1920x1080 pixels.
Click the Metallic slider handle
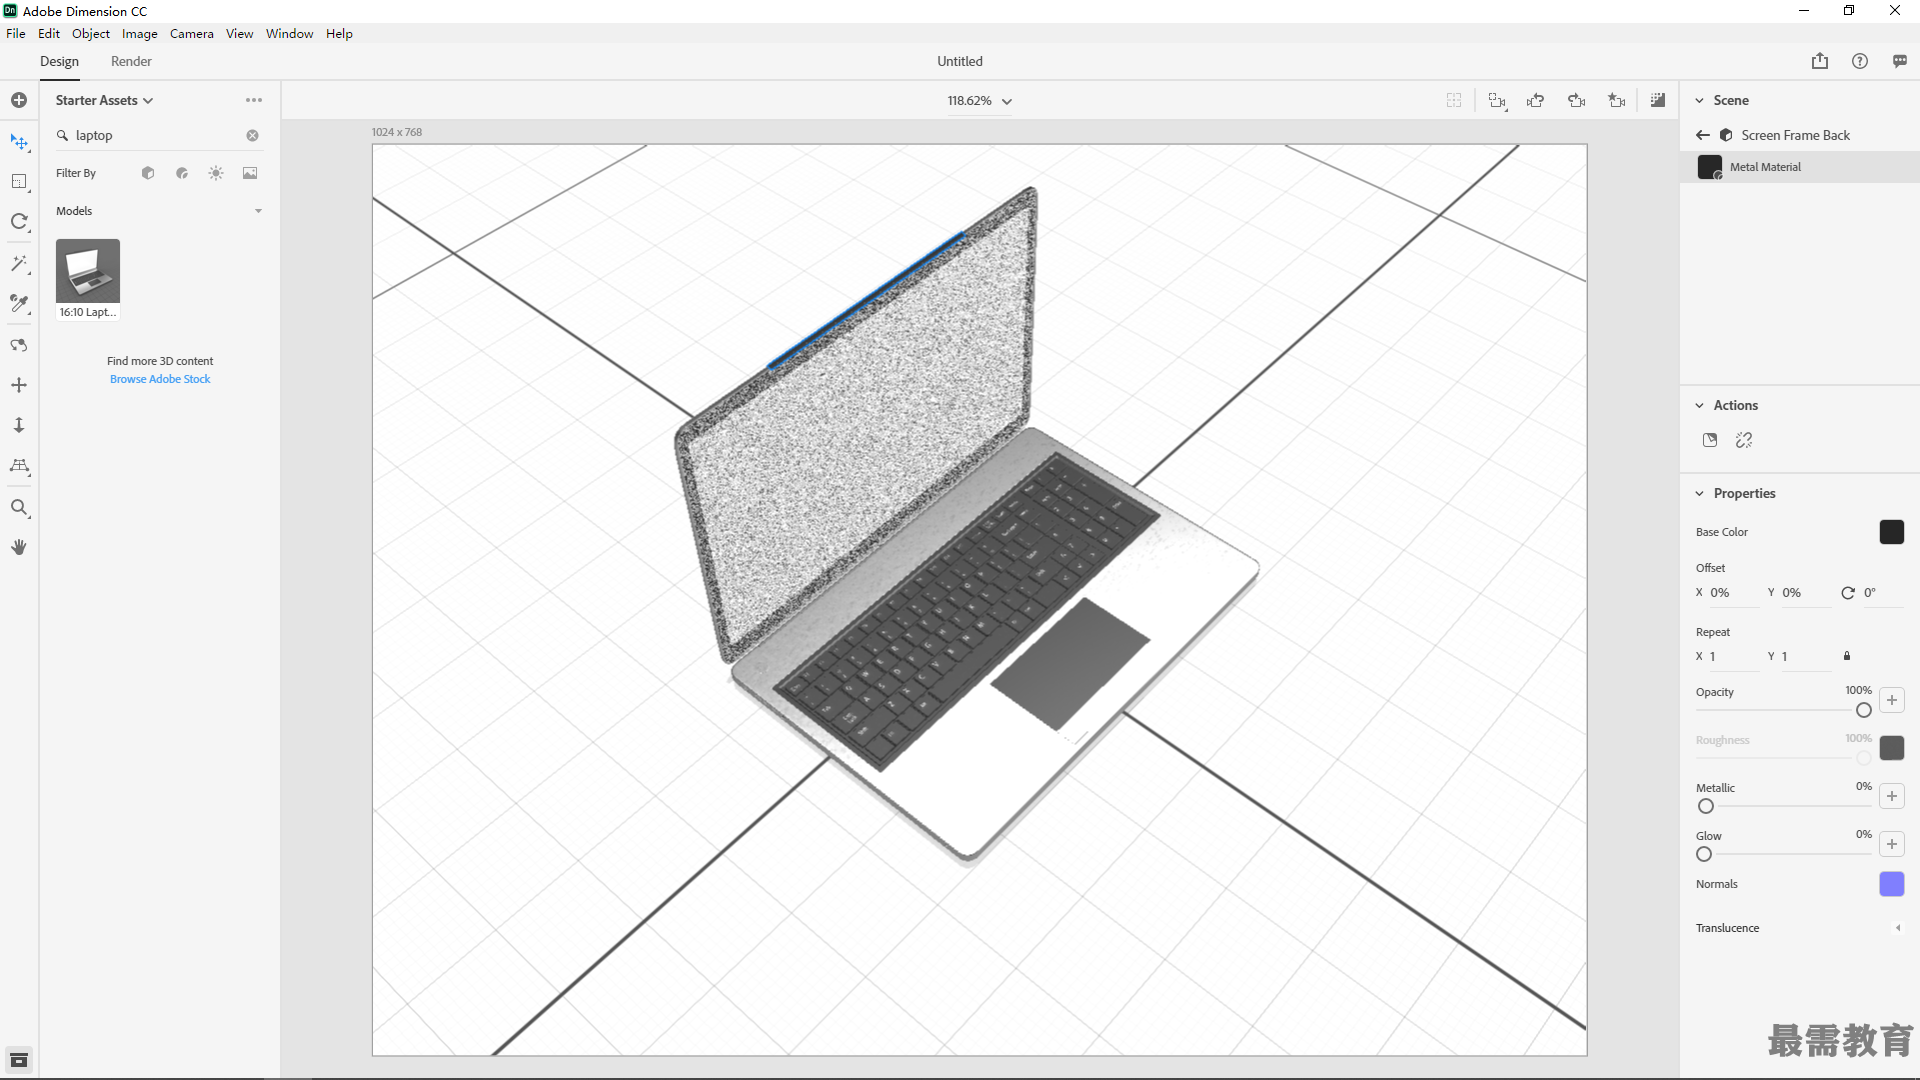tap(1706, 806)
